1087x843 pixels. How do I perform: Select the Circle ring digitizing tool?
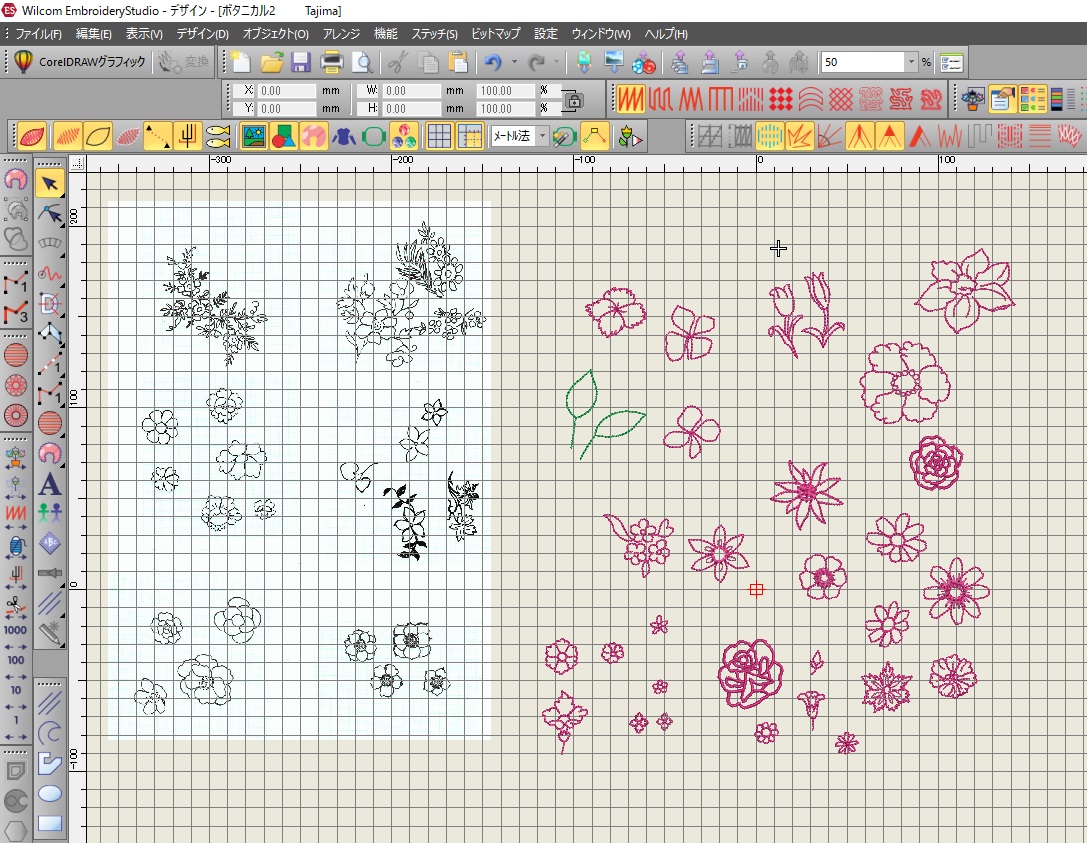tap(16, 416)
